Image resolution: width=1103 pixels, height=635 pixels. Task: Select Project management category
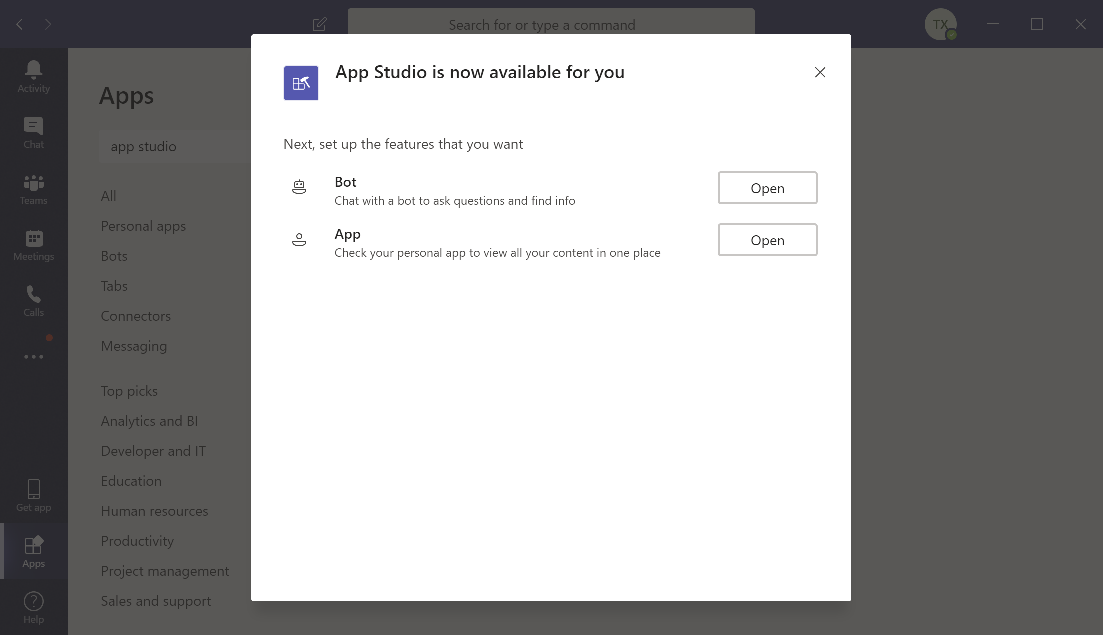165,571
